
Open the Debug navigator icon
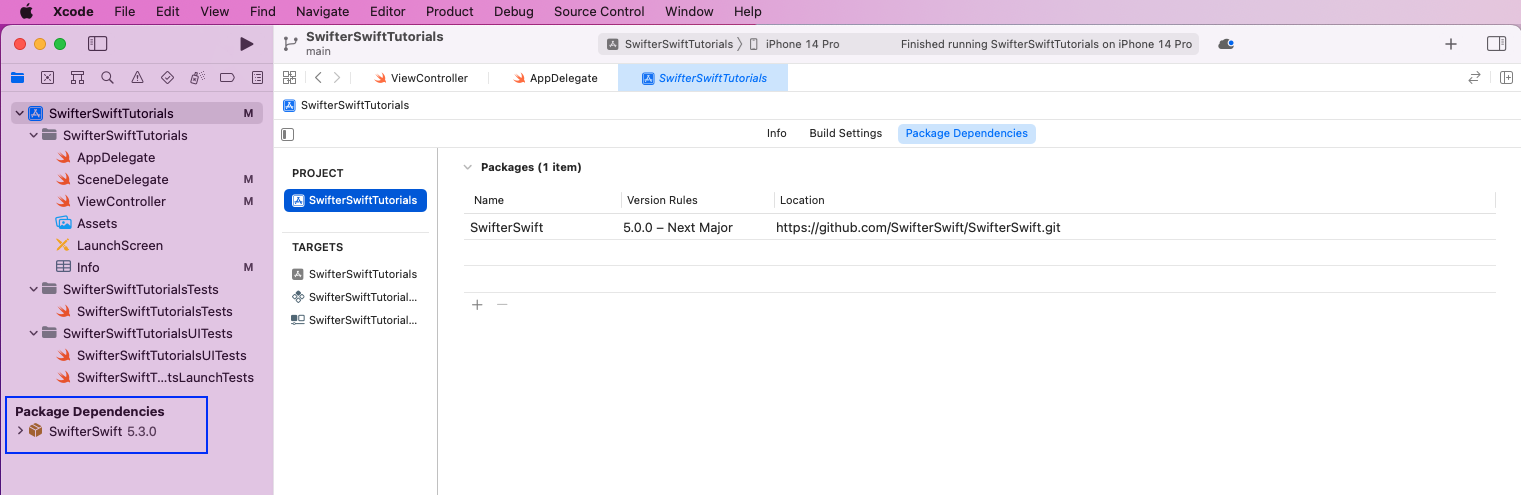(x=197, y=78)
